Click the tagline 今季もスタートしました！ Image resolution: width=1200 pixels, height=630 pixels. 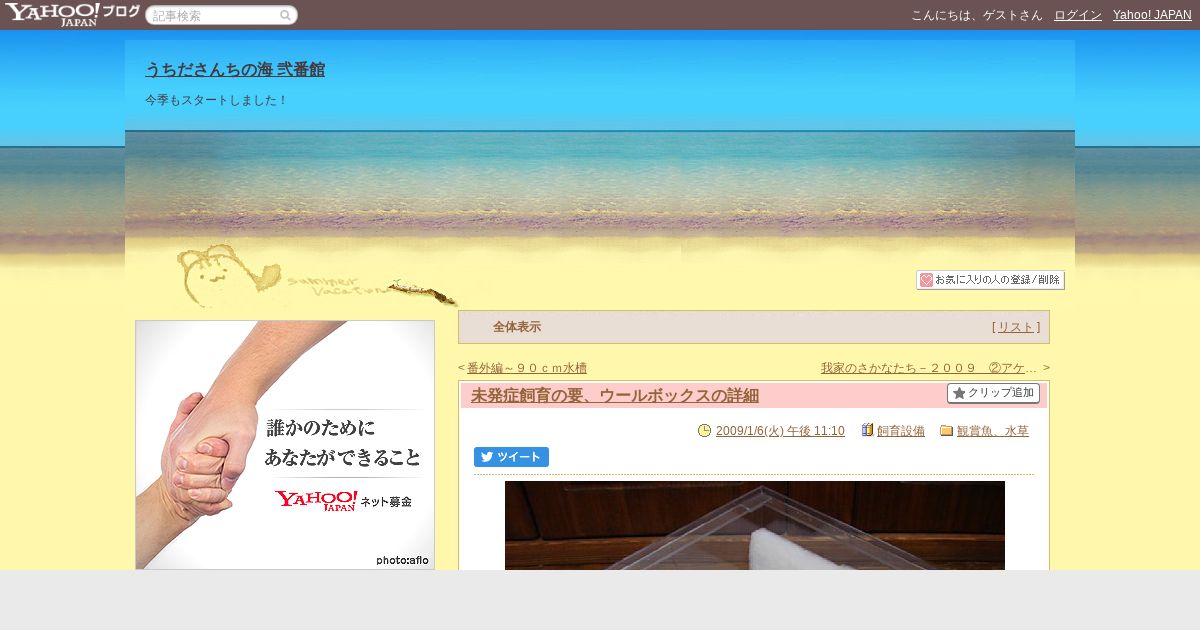click(x=217, y=100)
